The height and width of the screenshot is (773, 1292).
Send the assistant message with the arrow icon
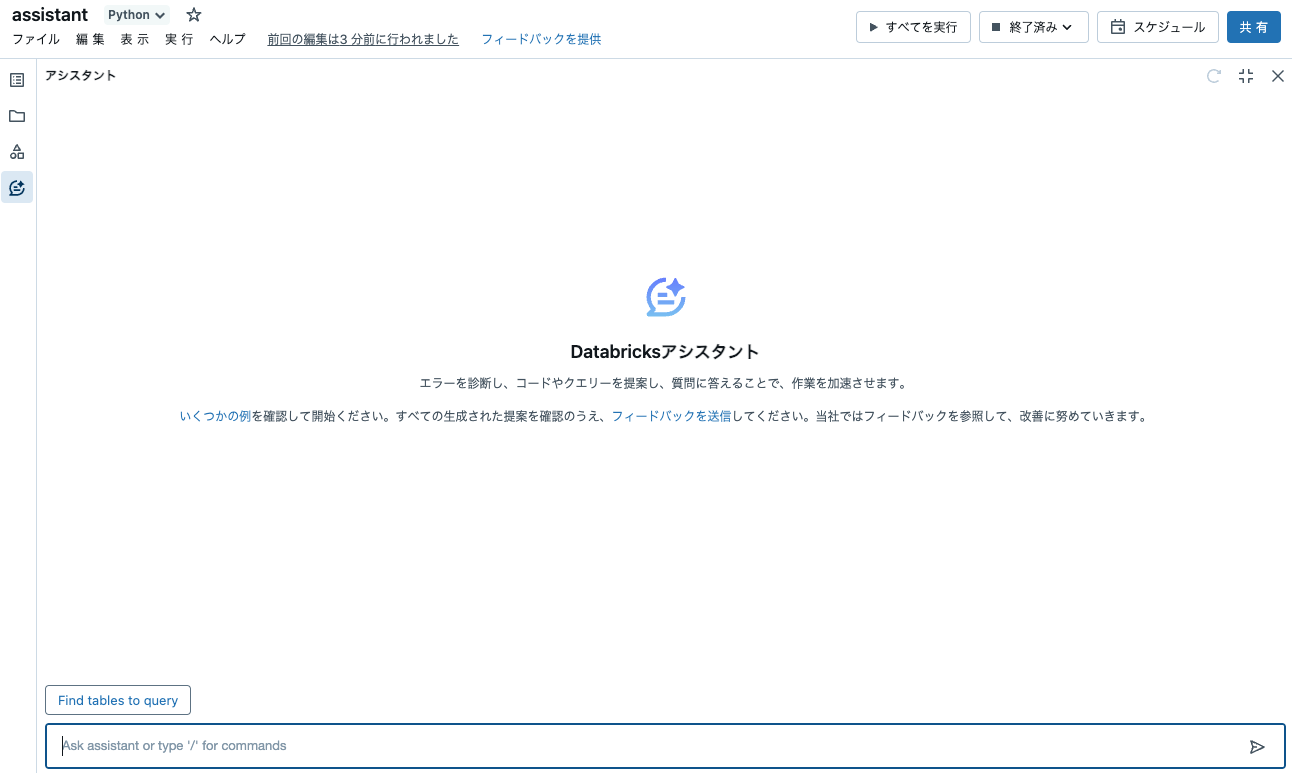pos(1258,745)
